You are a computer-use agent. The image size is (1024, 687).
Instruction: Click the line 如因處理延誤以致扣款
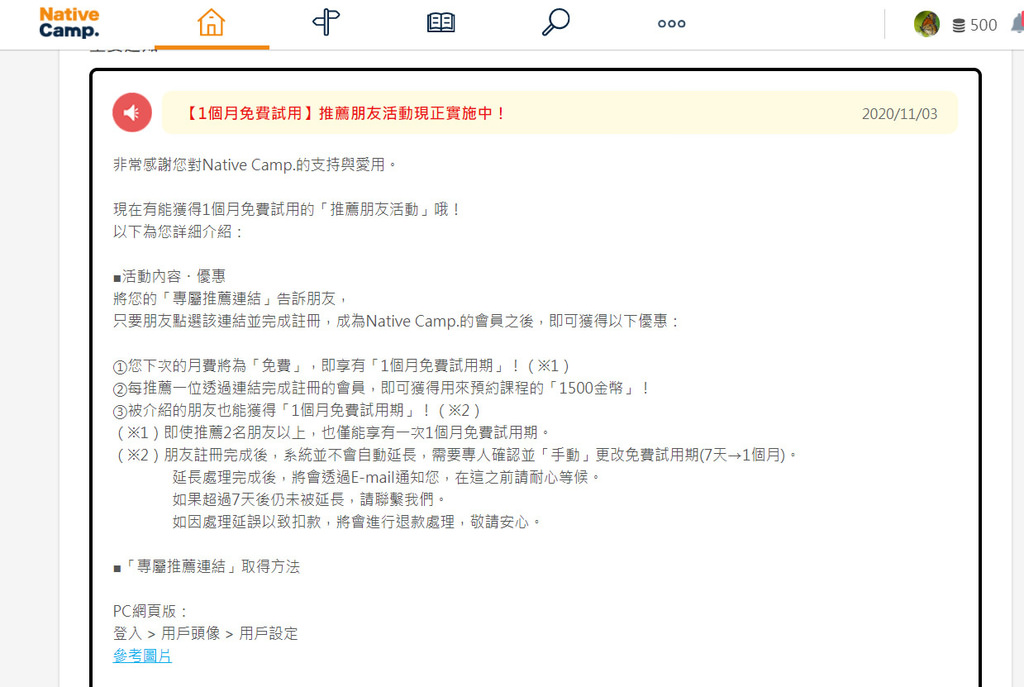click(357, 522)
